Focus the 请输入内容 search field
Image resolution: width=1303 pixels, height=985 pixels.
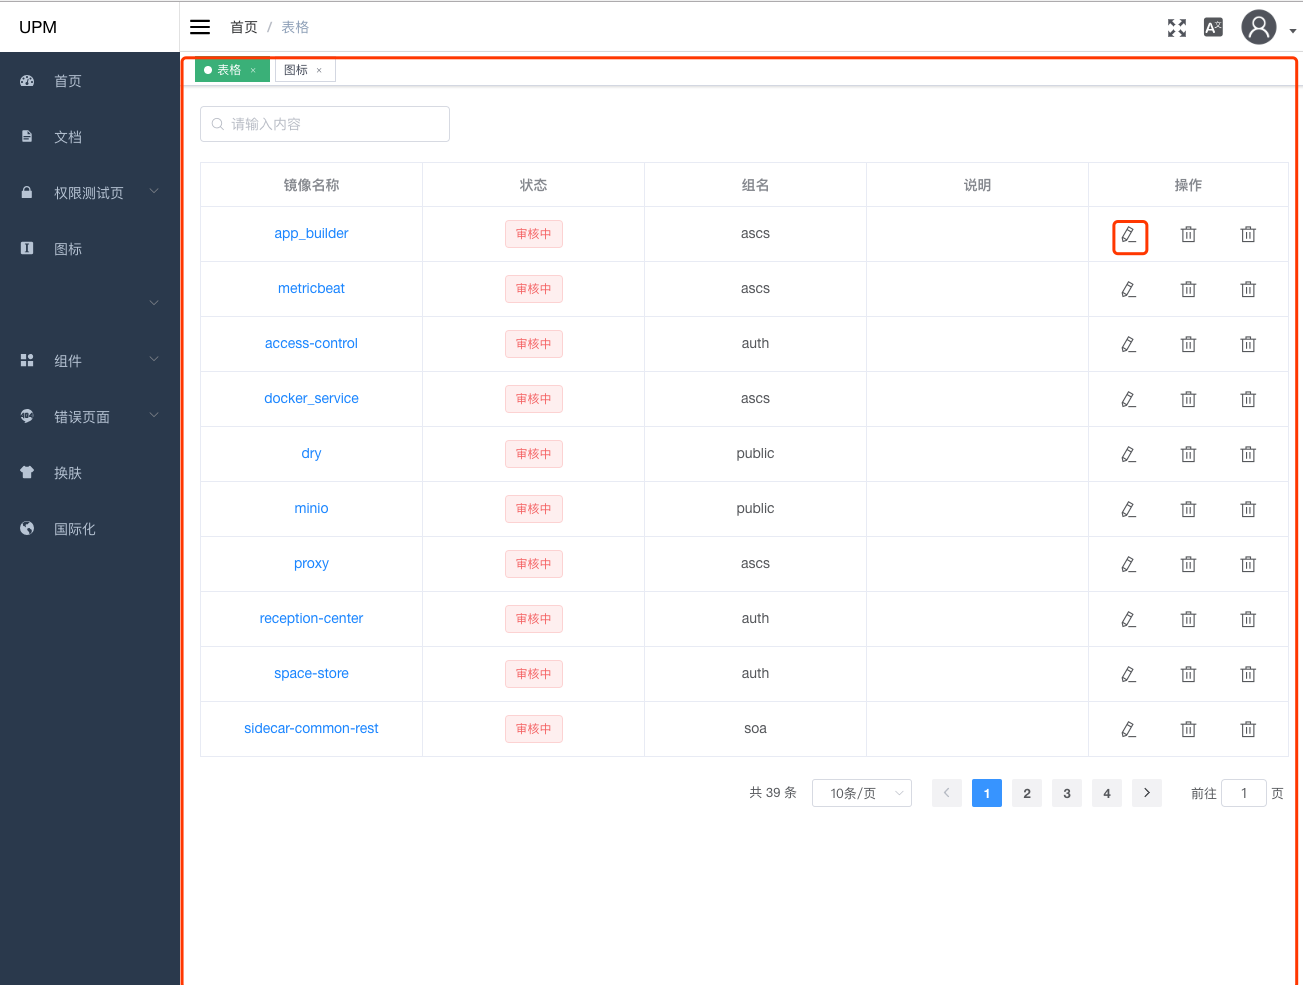click(x=325, y=124)
